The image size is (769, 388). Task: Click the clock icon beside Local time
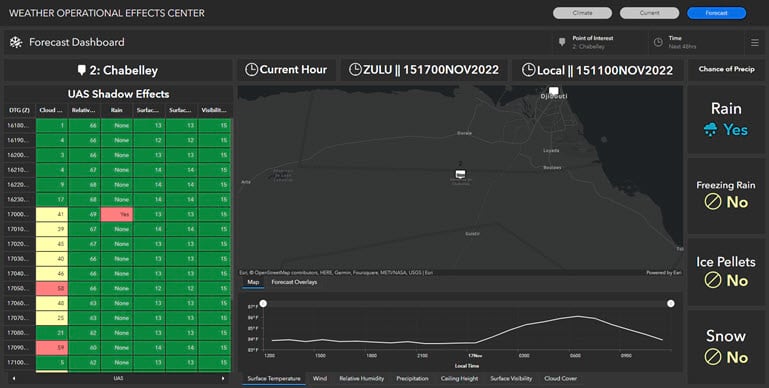pos(528,70)
